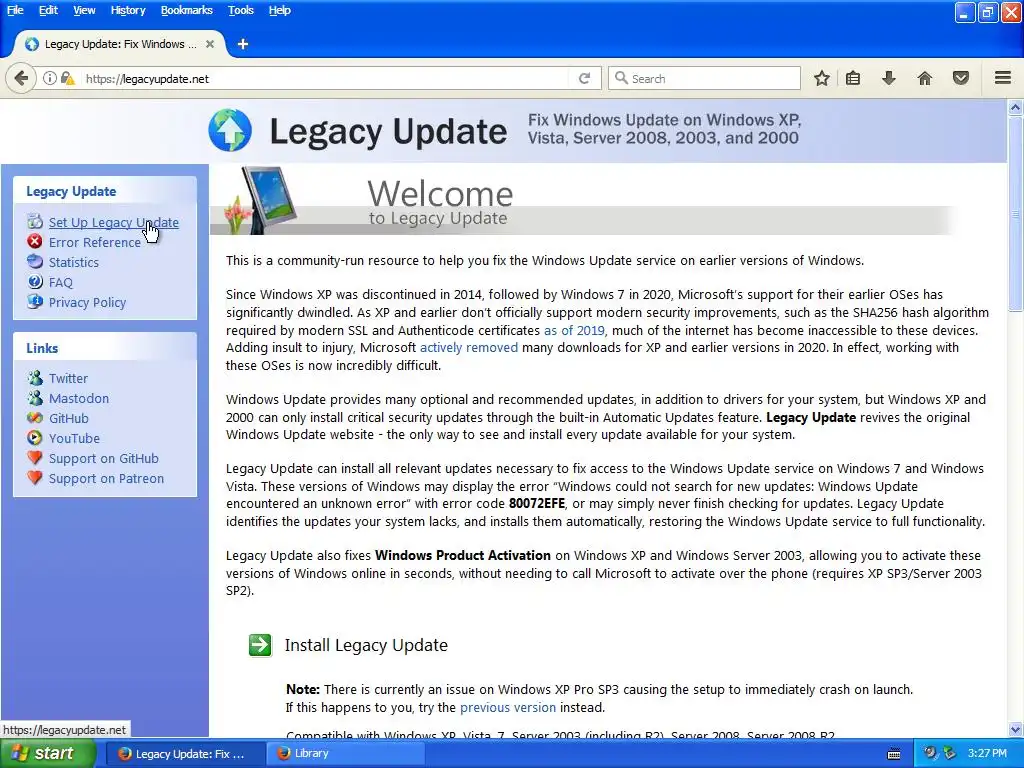The image size is (1024, 768).
Task: Open the Statistics link
Action: 74,263
